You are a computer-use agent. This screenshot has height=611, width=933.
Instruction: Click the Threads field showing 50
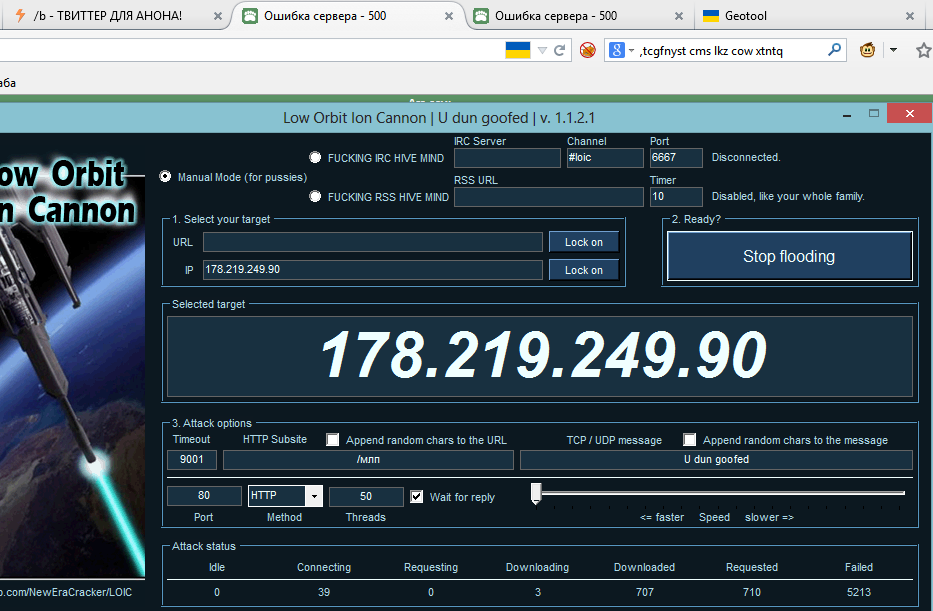pos(366,496)
